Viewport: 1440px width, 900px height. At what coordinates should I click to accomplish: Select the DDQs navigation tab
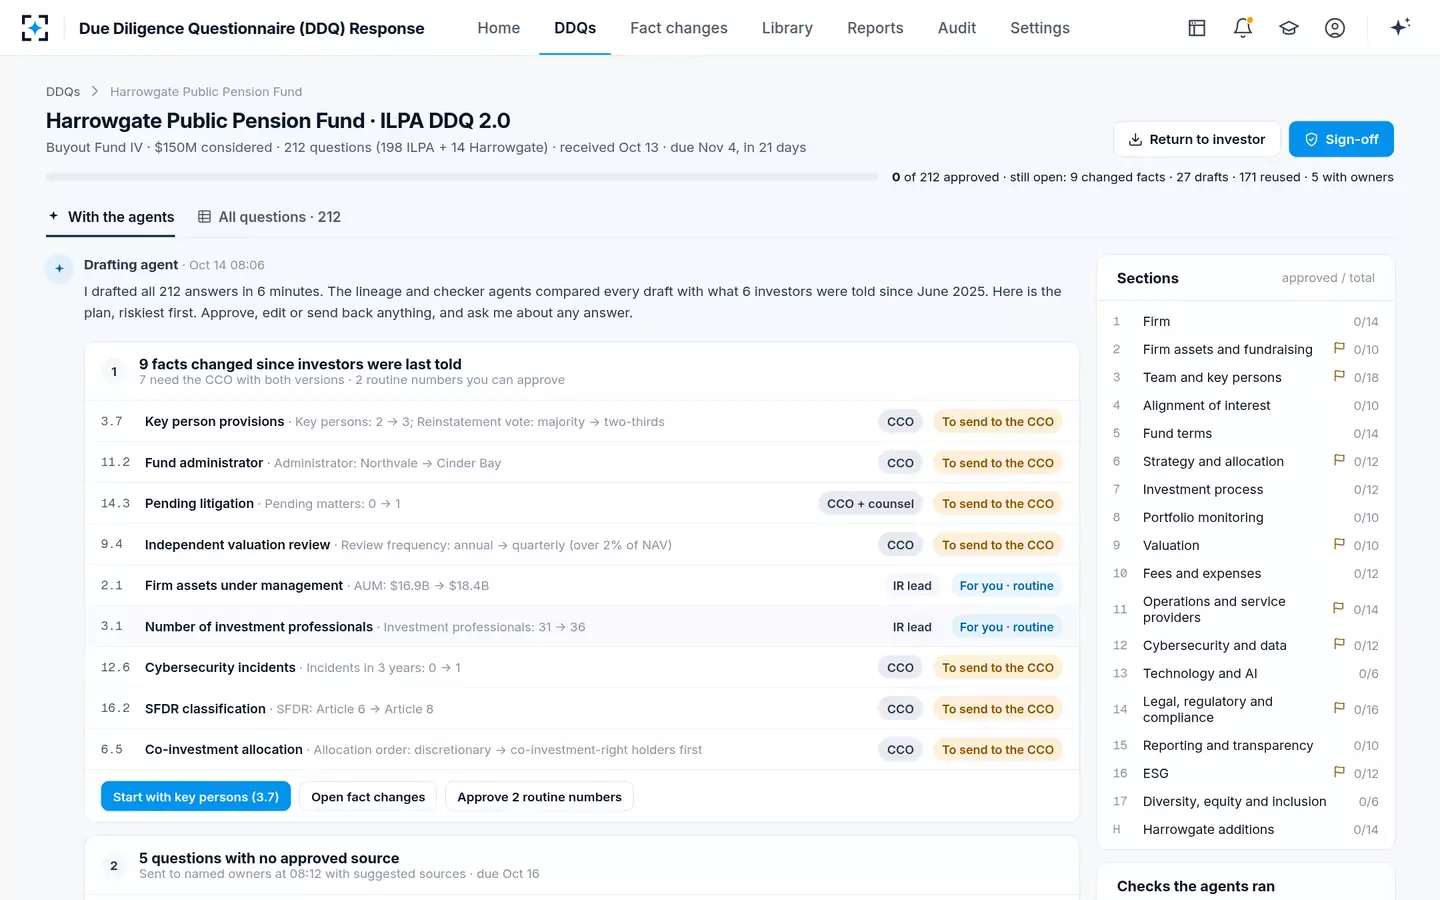[575, 28]
